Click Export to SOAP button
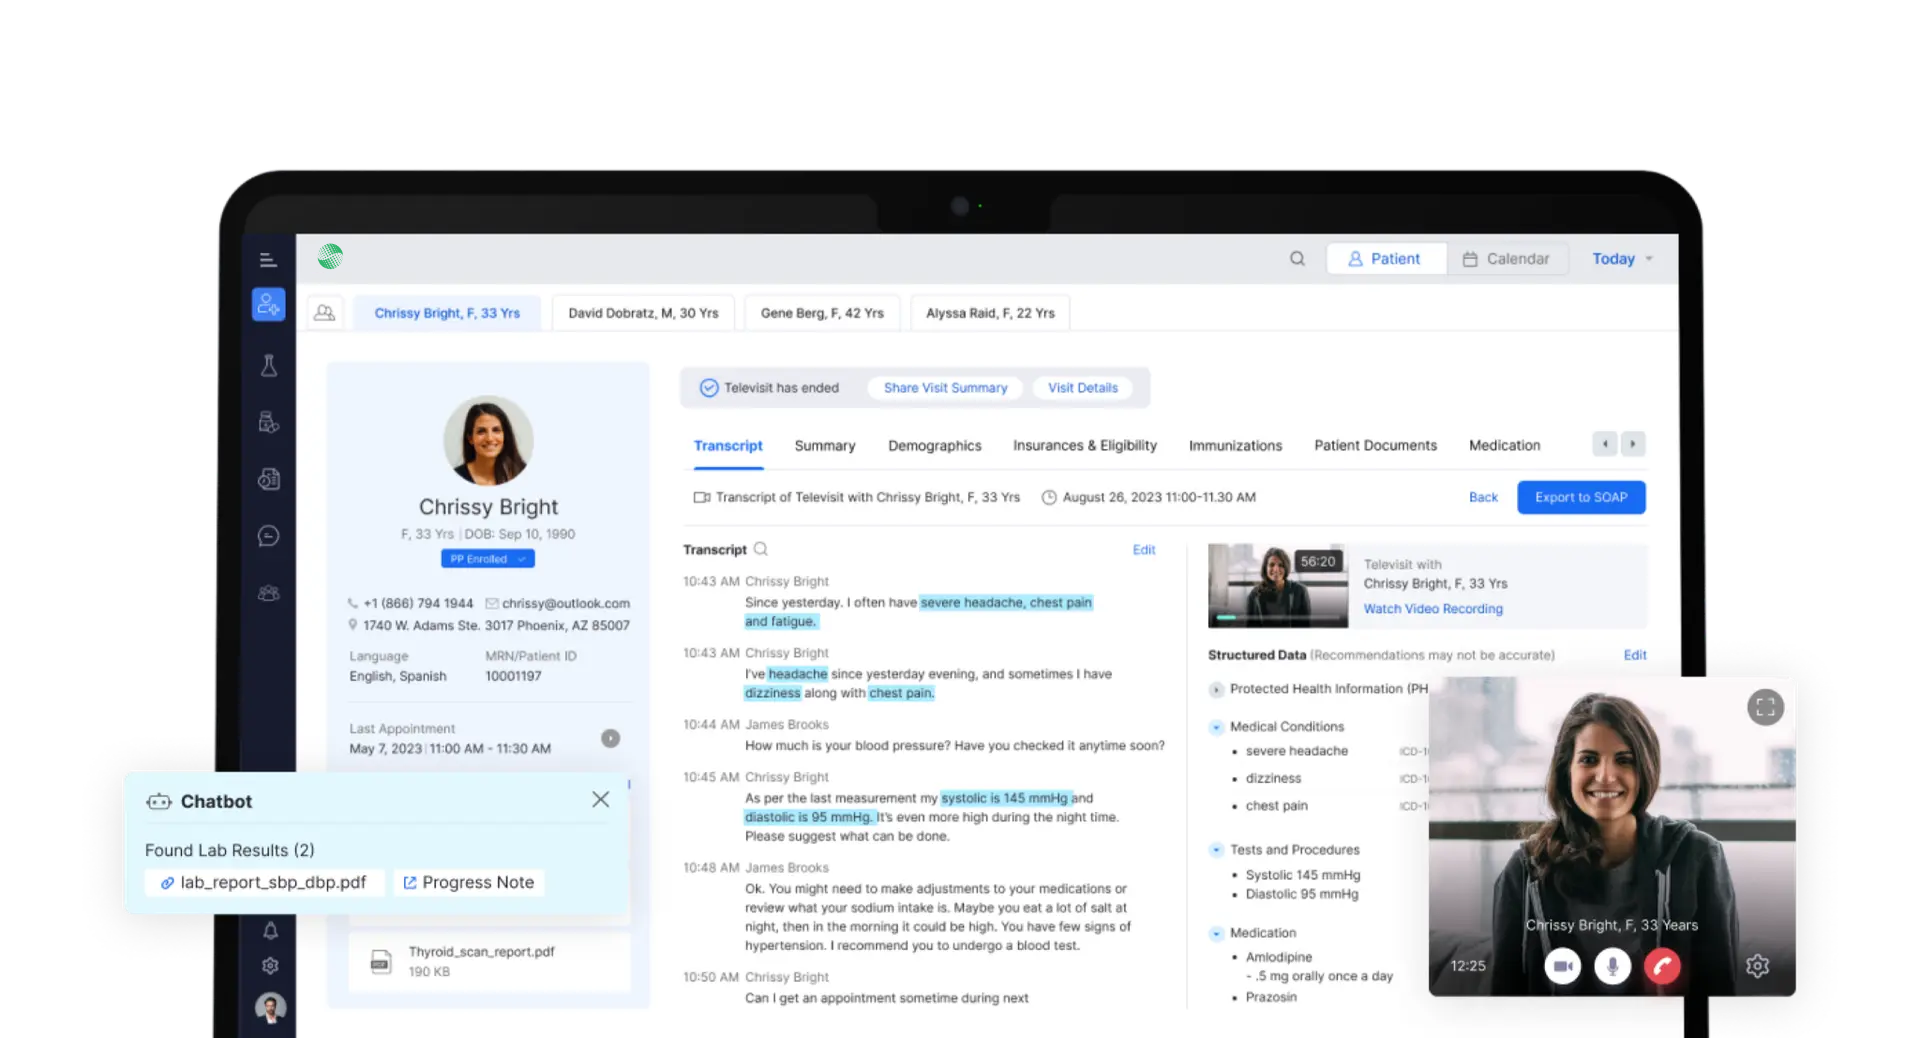The width and height of the screenshot is (1920, 1038). pyautogui.click(x=1580, y=497)
